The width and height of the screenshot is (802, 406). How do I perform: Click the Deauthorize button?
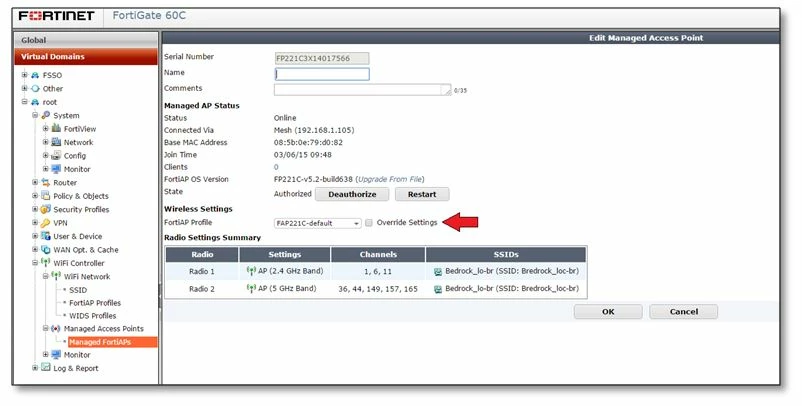click(352, 194)
